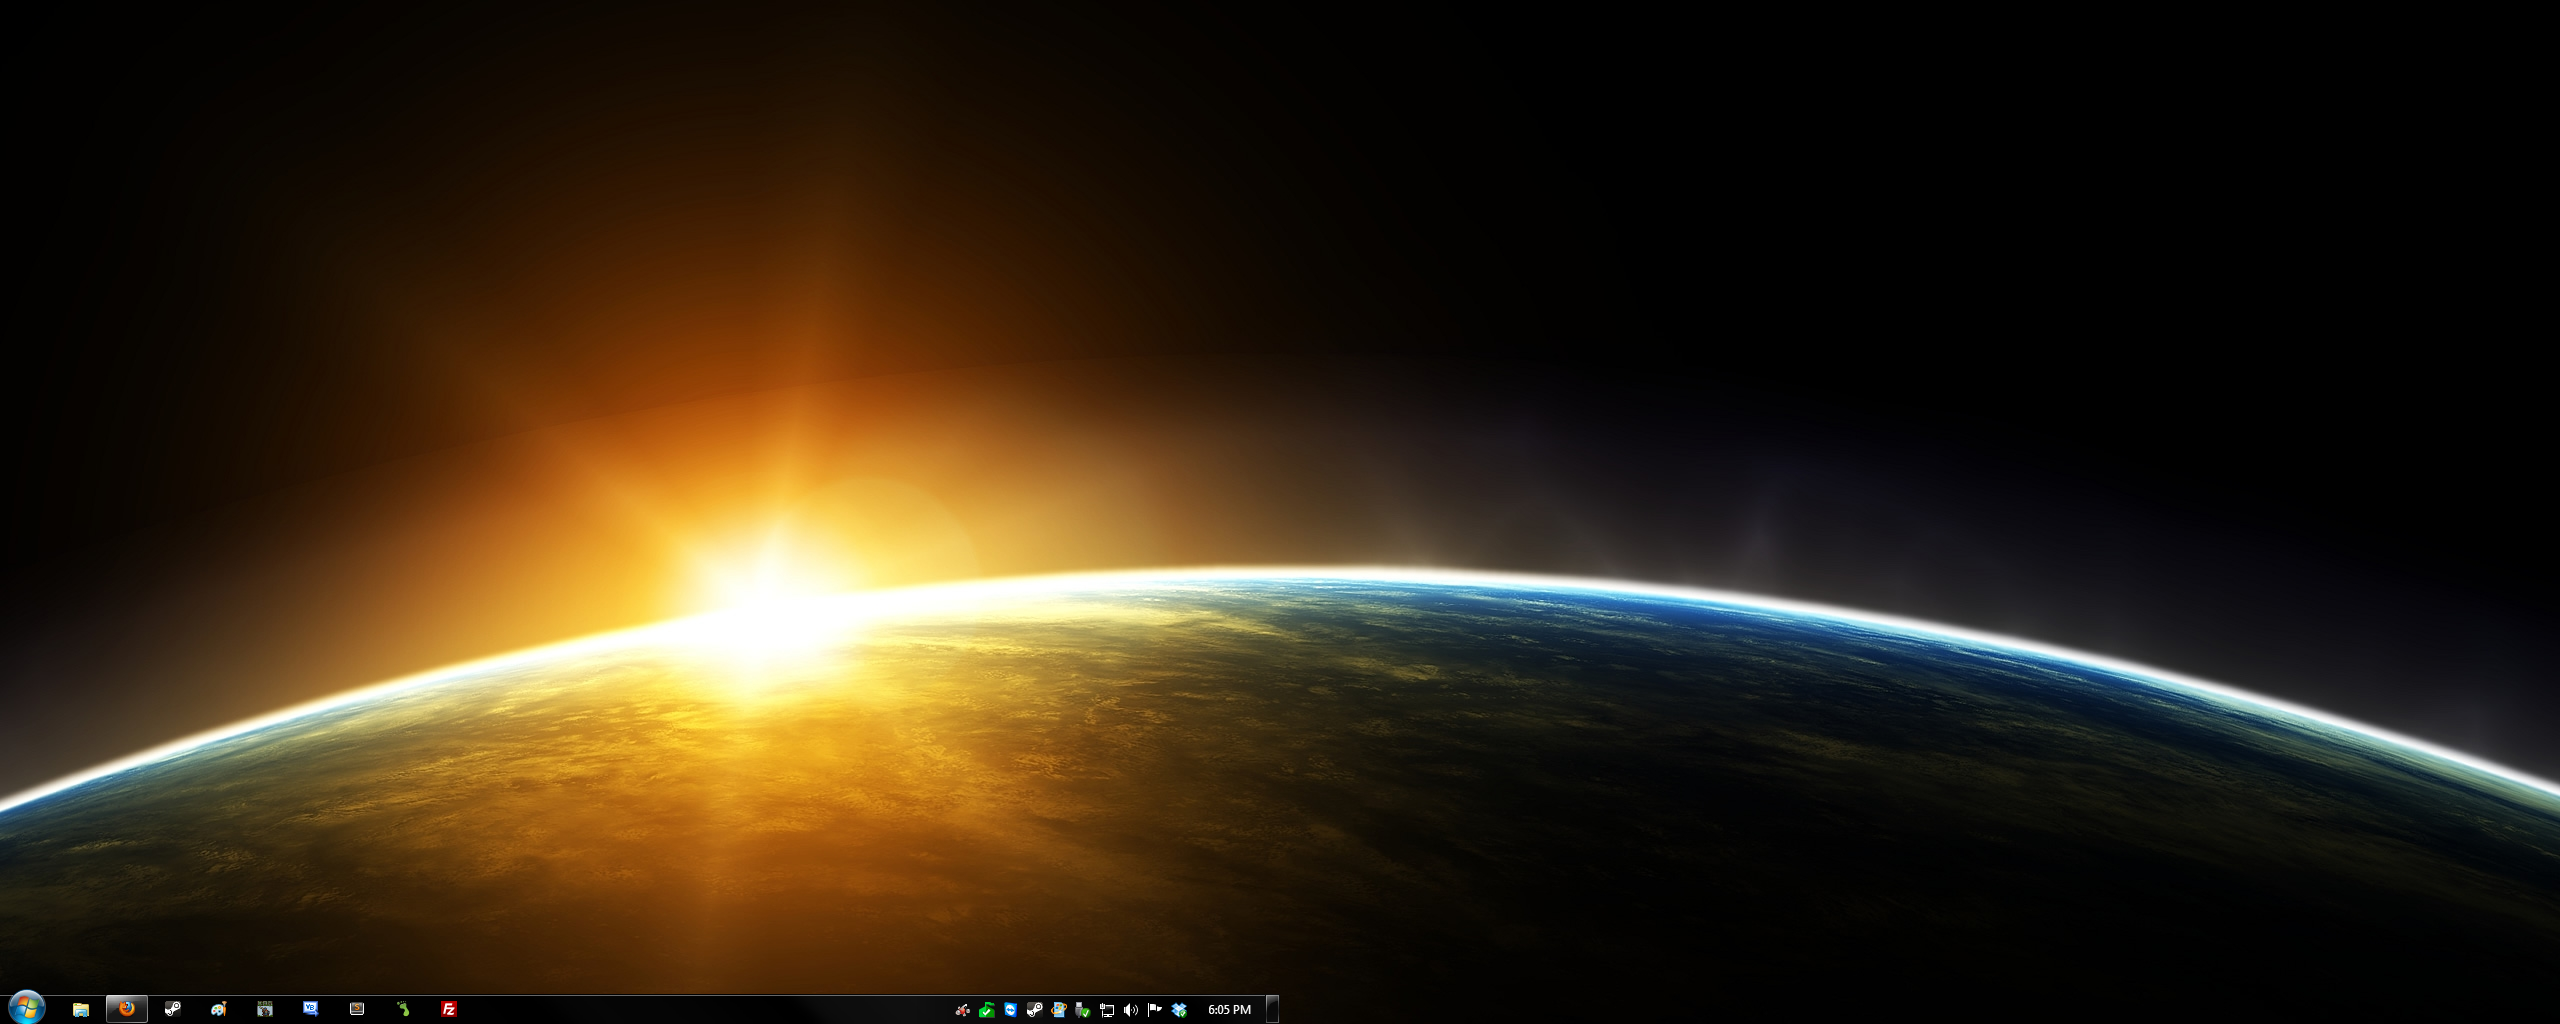Open network connection tray icon
This screenshot has height=1024, width=2560.
[1107, 1010]
